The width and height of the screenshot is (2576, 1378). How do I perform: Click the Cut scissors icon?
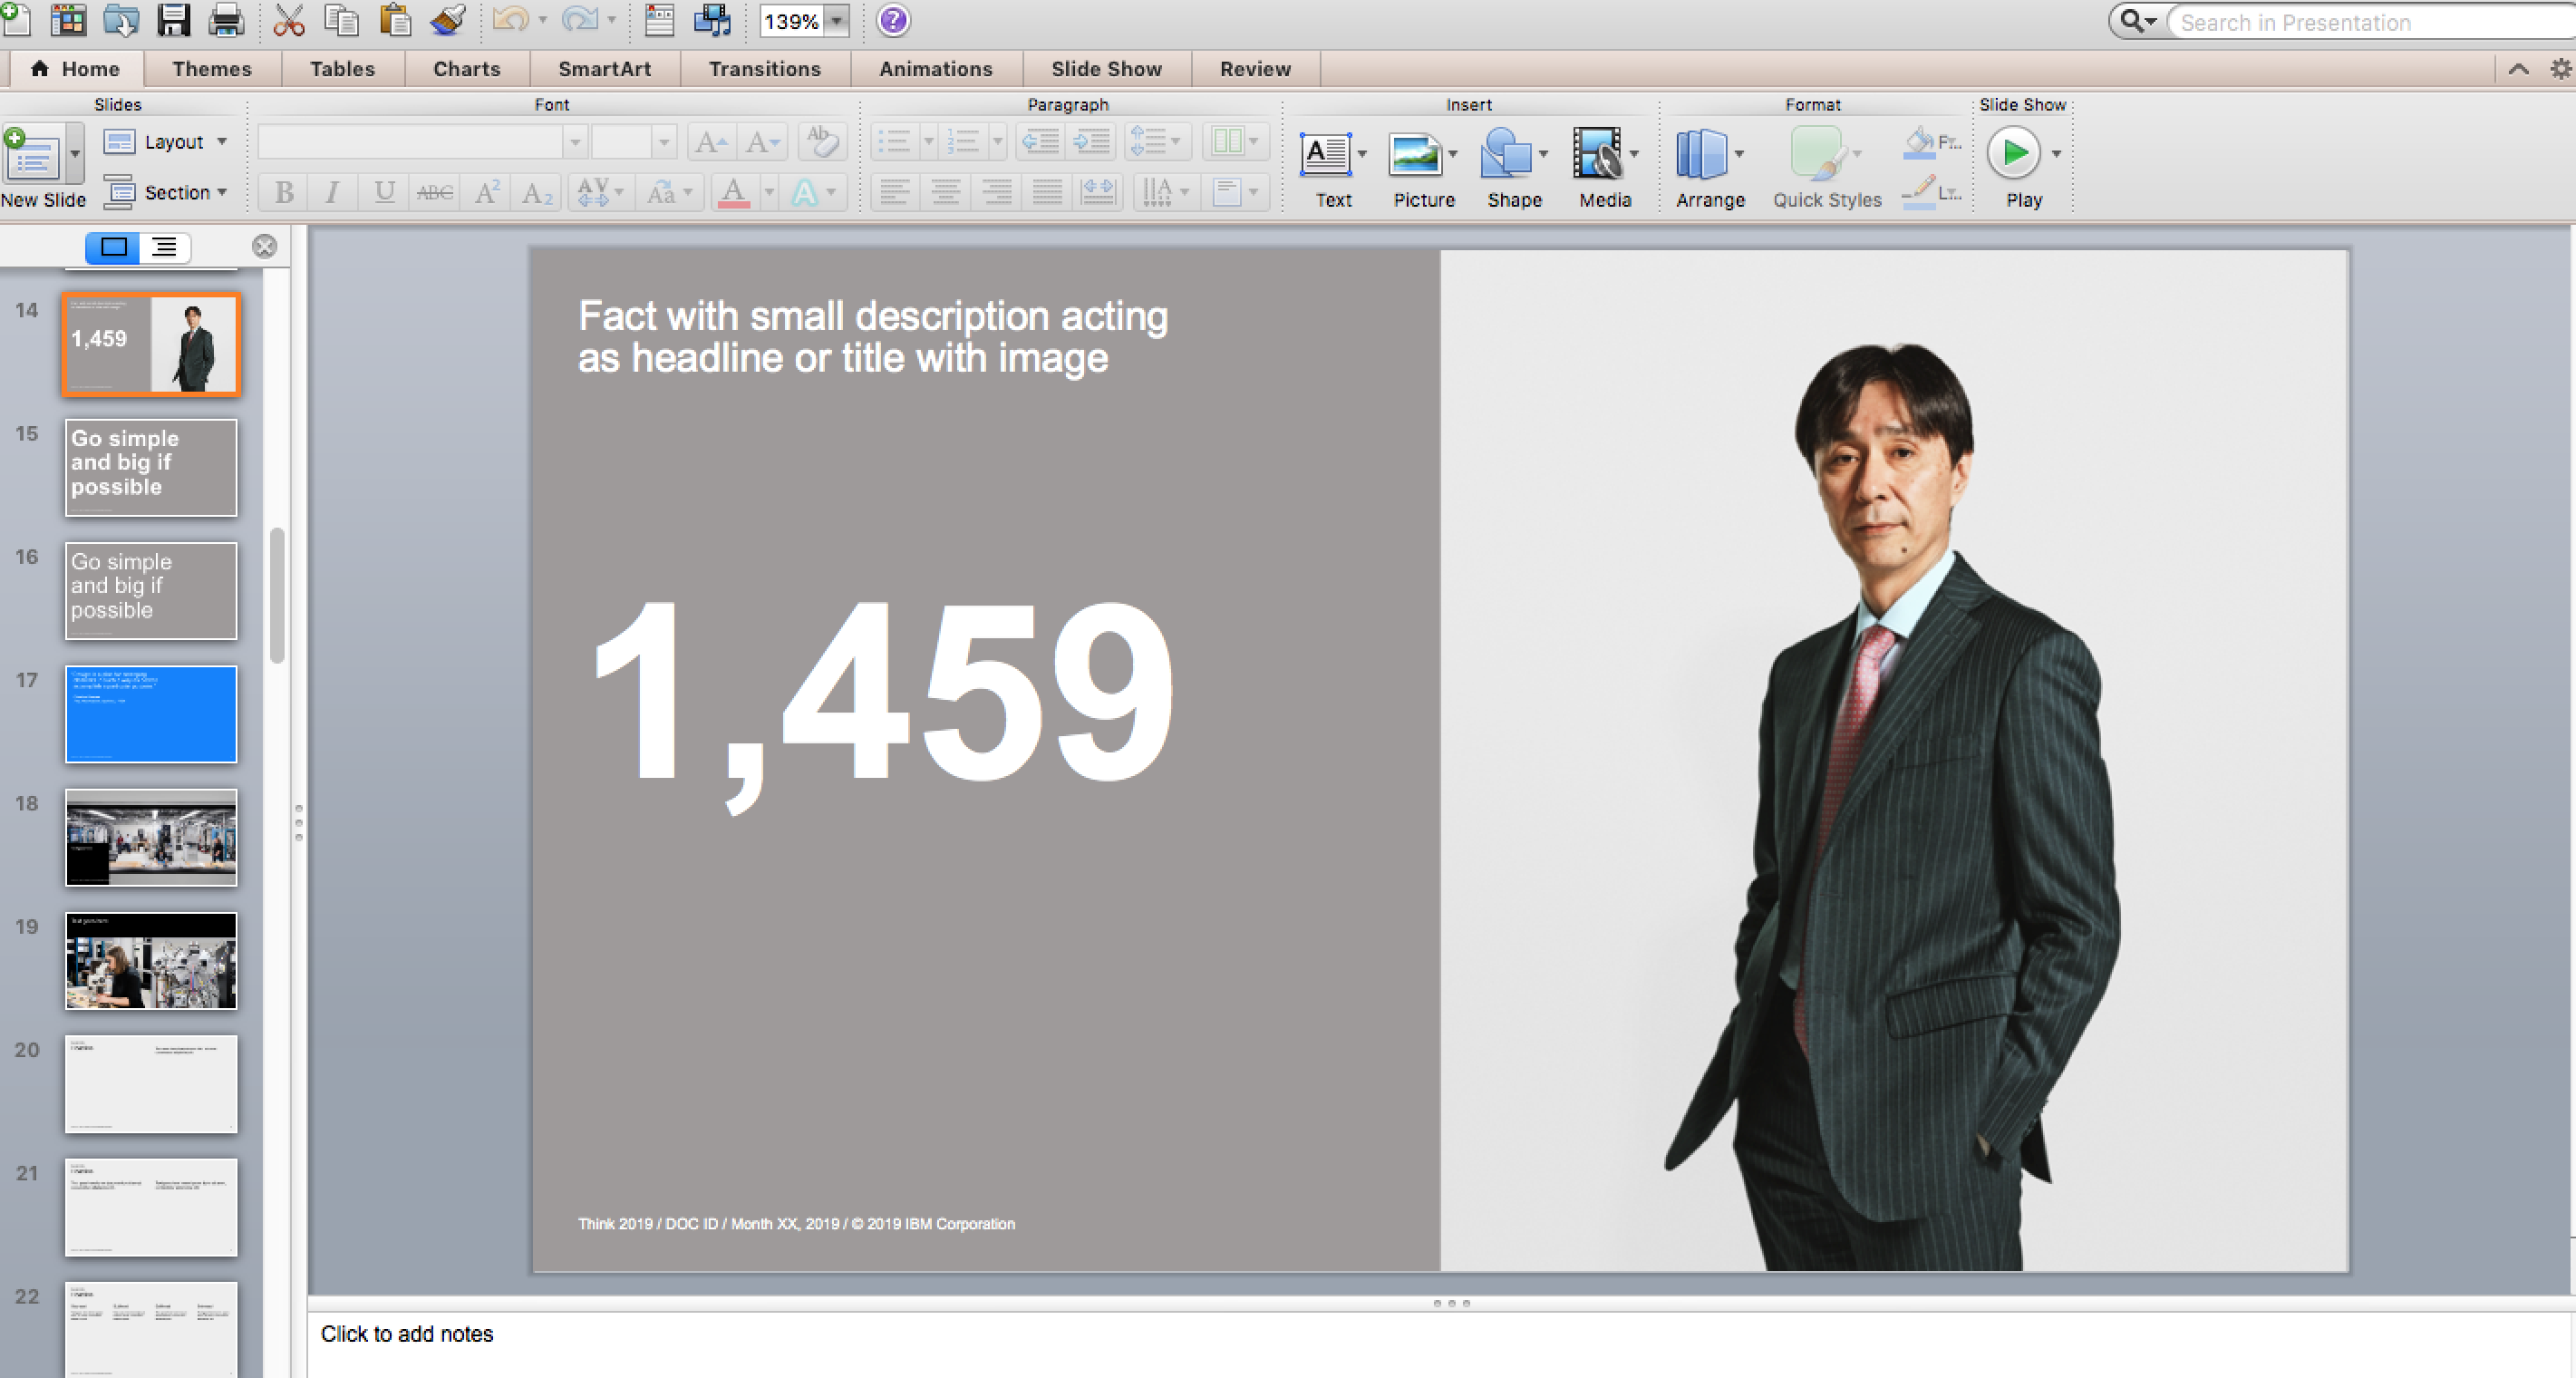click(289, 20)
